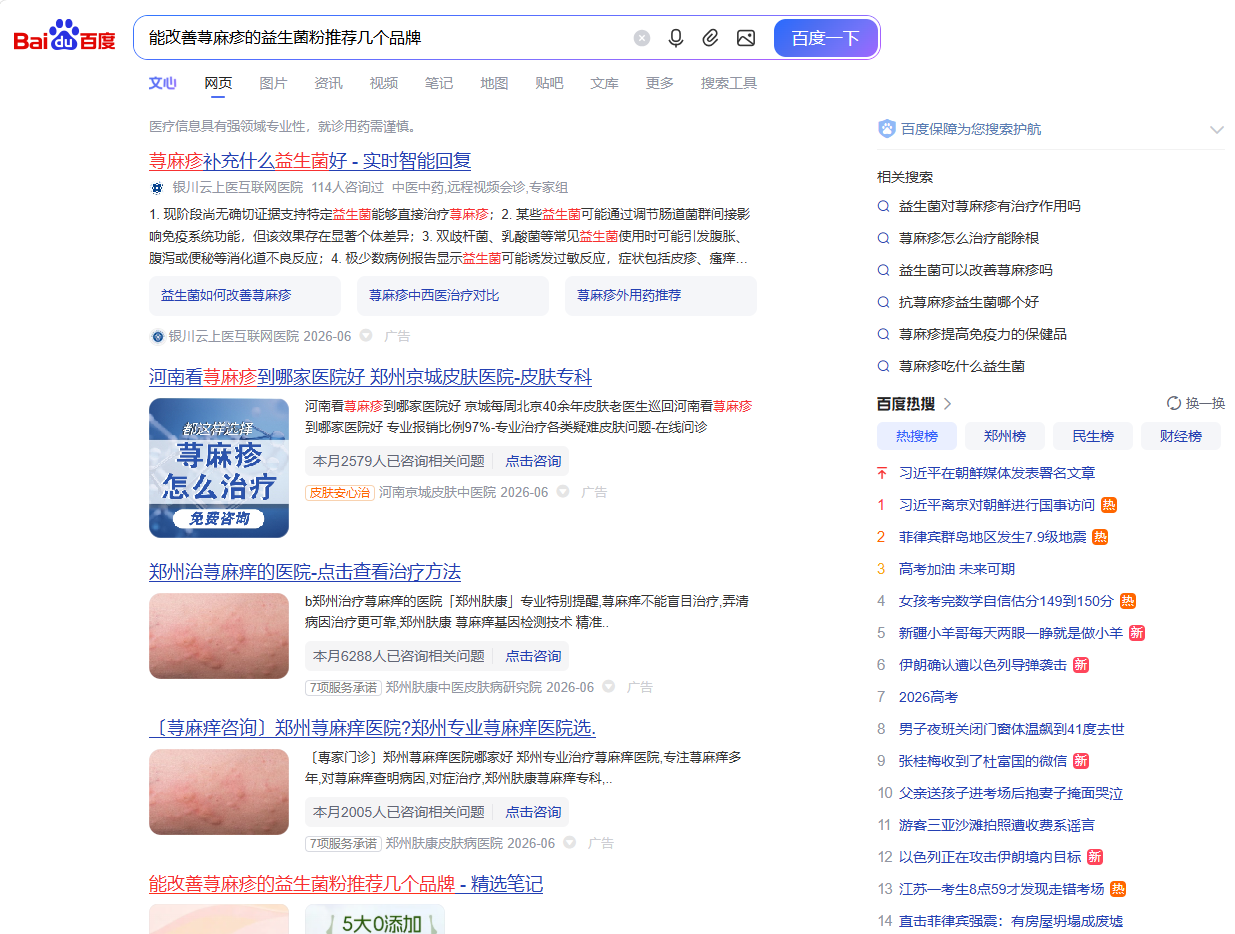Click the 荨麻疹外用药推荐 chip
The height and width of the screenshot is (934, 1235).
[x=661, y=296]
